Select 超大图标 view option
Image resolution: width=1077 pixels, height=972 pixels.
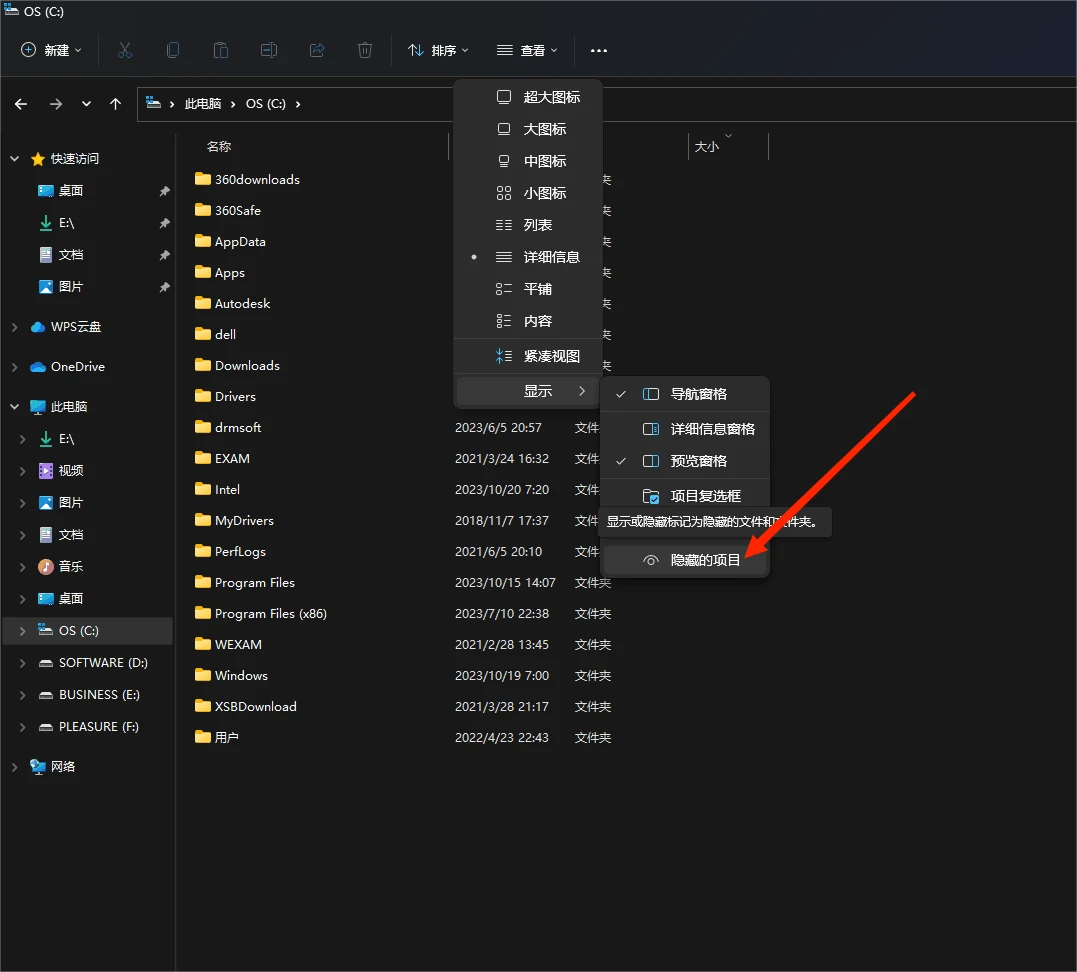click(528, 97)
